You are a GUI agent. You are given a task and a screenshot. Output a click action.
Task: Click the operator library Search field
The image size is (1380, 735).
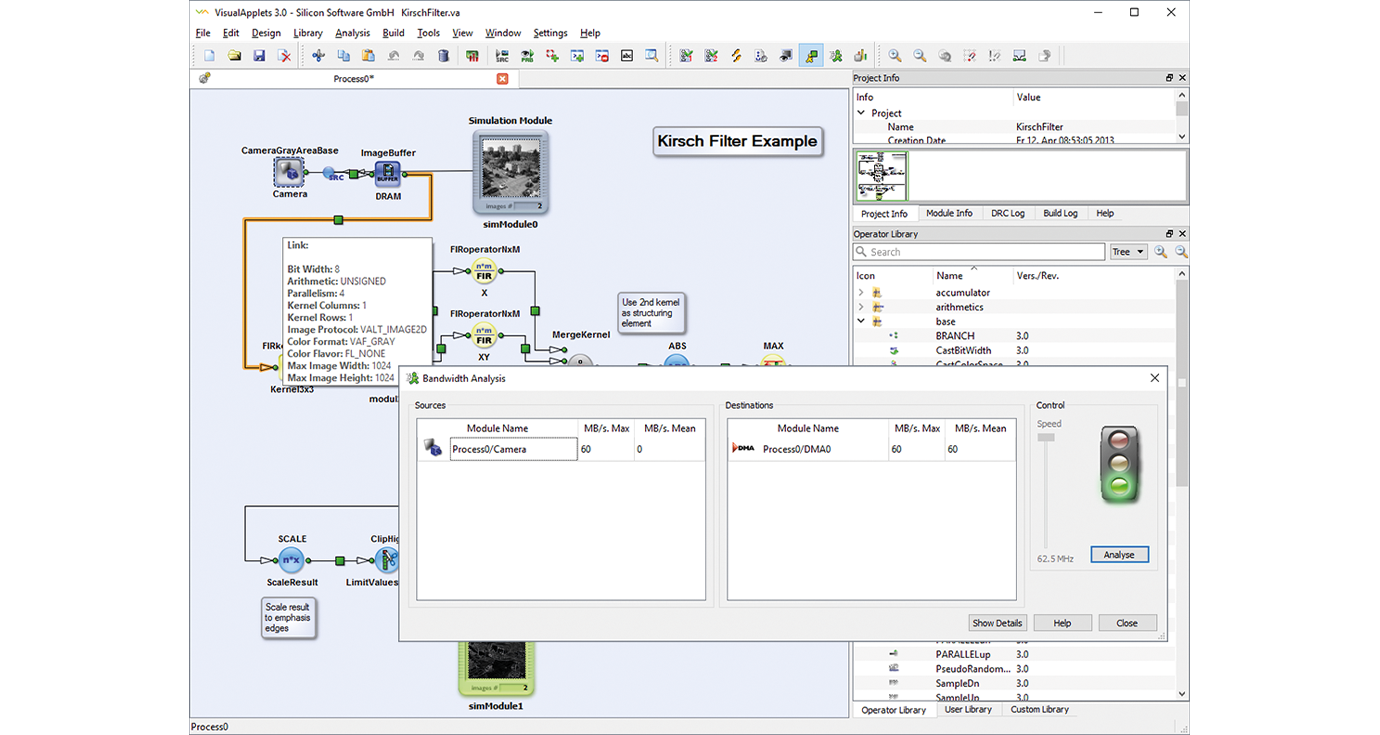point(979,252)
